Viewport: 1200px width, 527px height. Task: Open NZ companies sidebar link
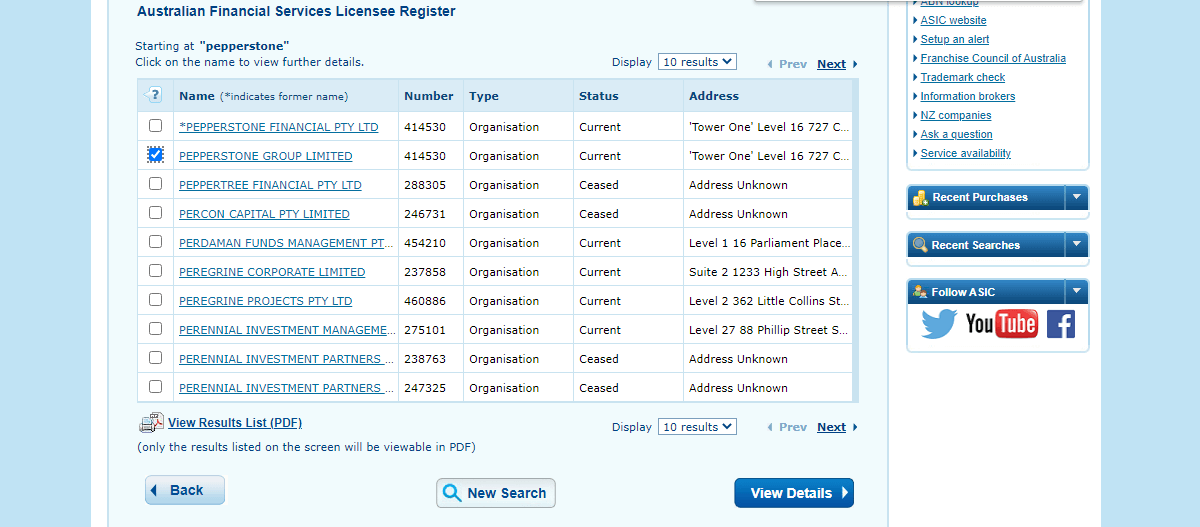[x=956, y=115]
